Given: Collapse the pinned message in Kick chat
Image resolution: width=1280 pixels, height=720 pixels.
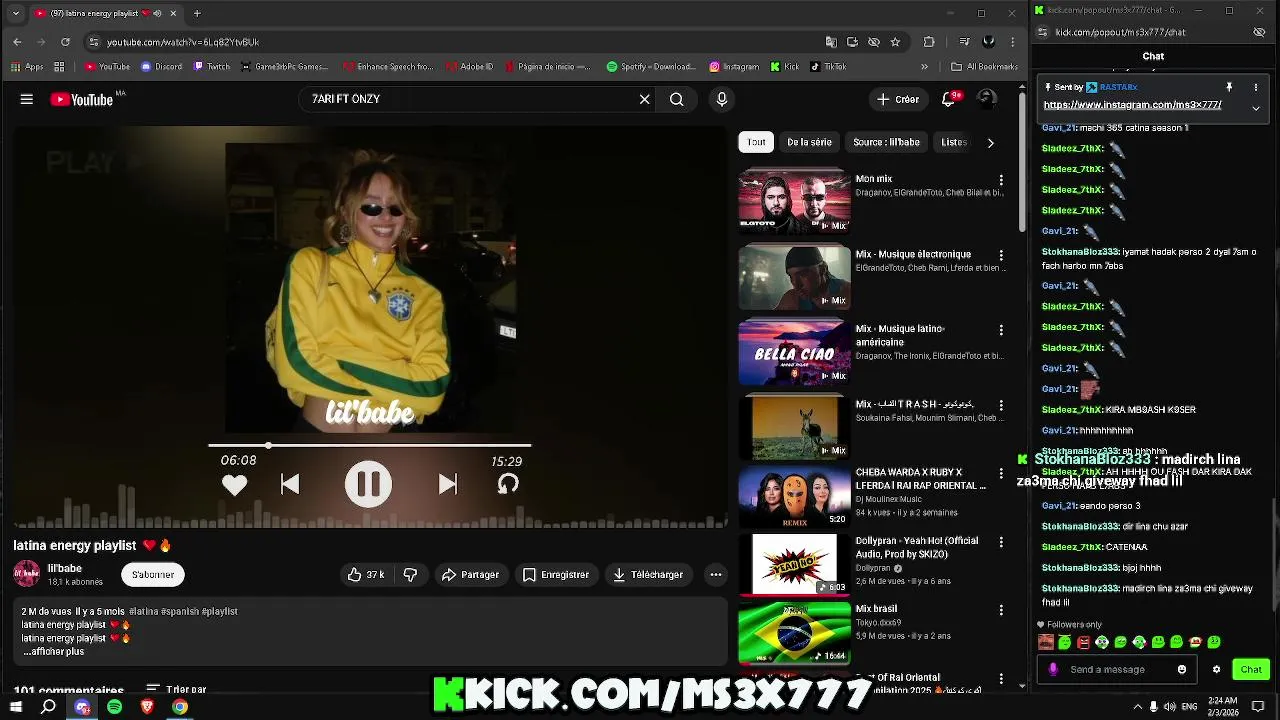Looking at the screenshot, I should tap(1256, 107).
